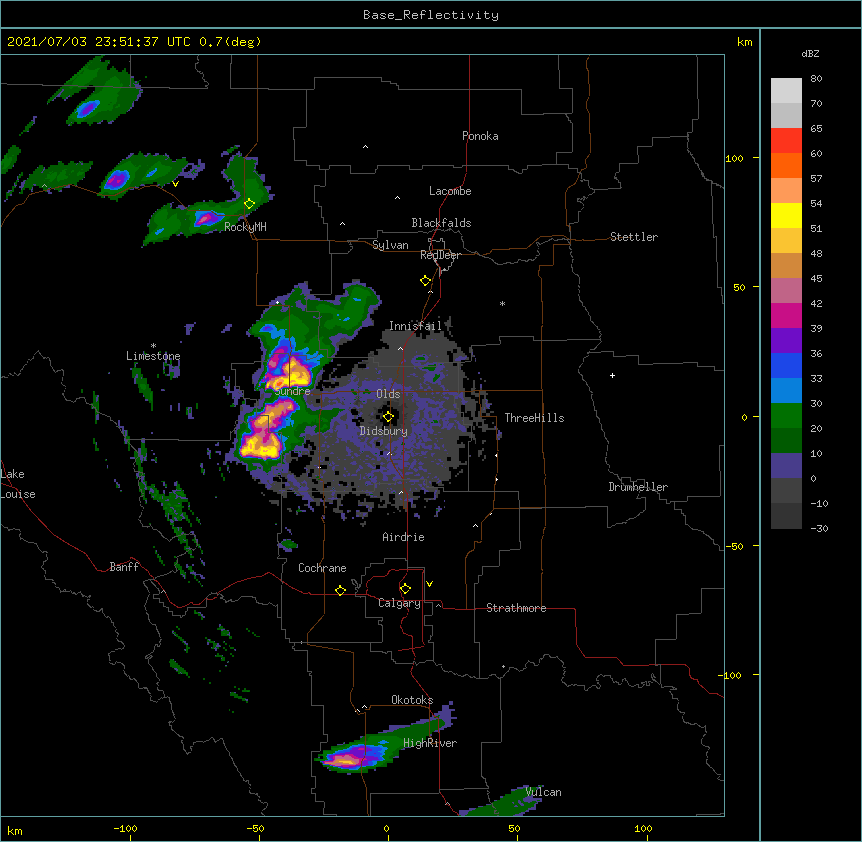Screen dimensions: 862x842
Task: Click the Innisfail label
Action: coord(415,326)
